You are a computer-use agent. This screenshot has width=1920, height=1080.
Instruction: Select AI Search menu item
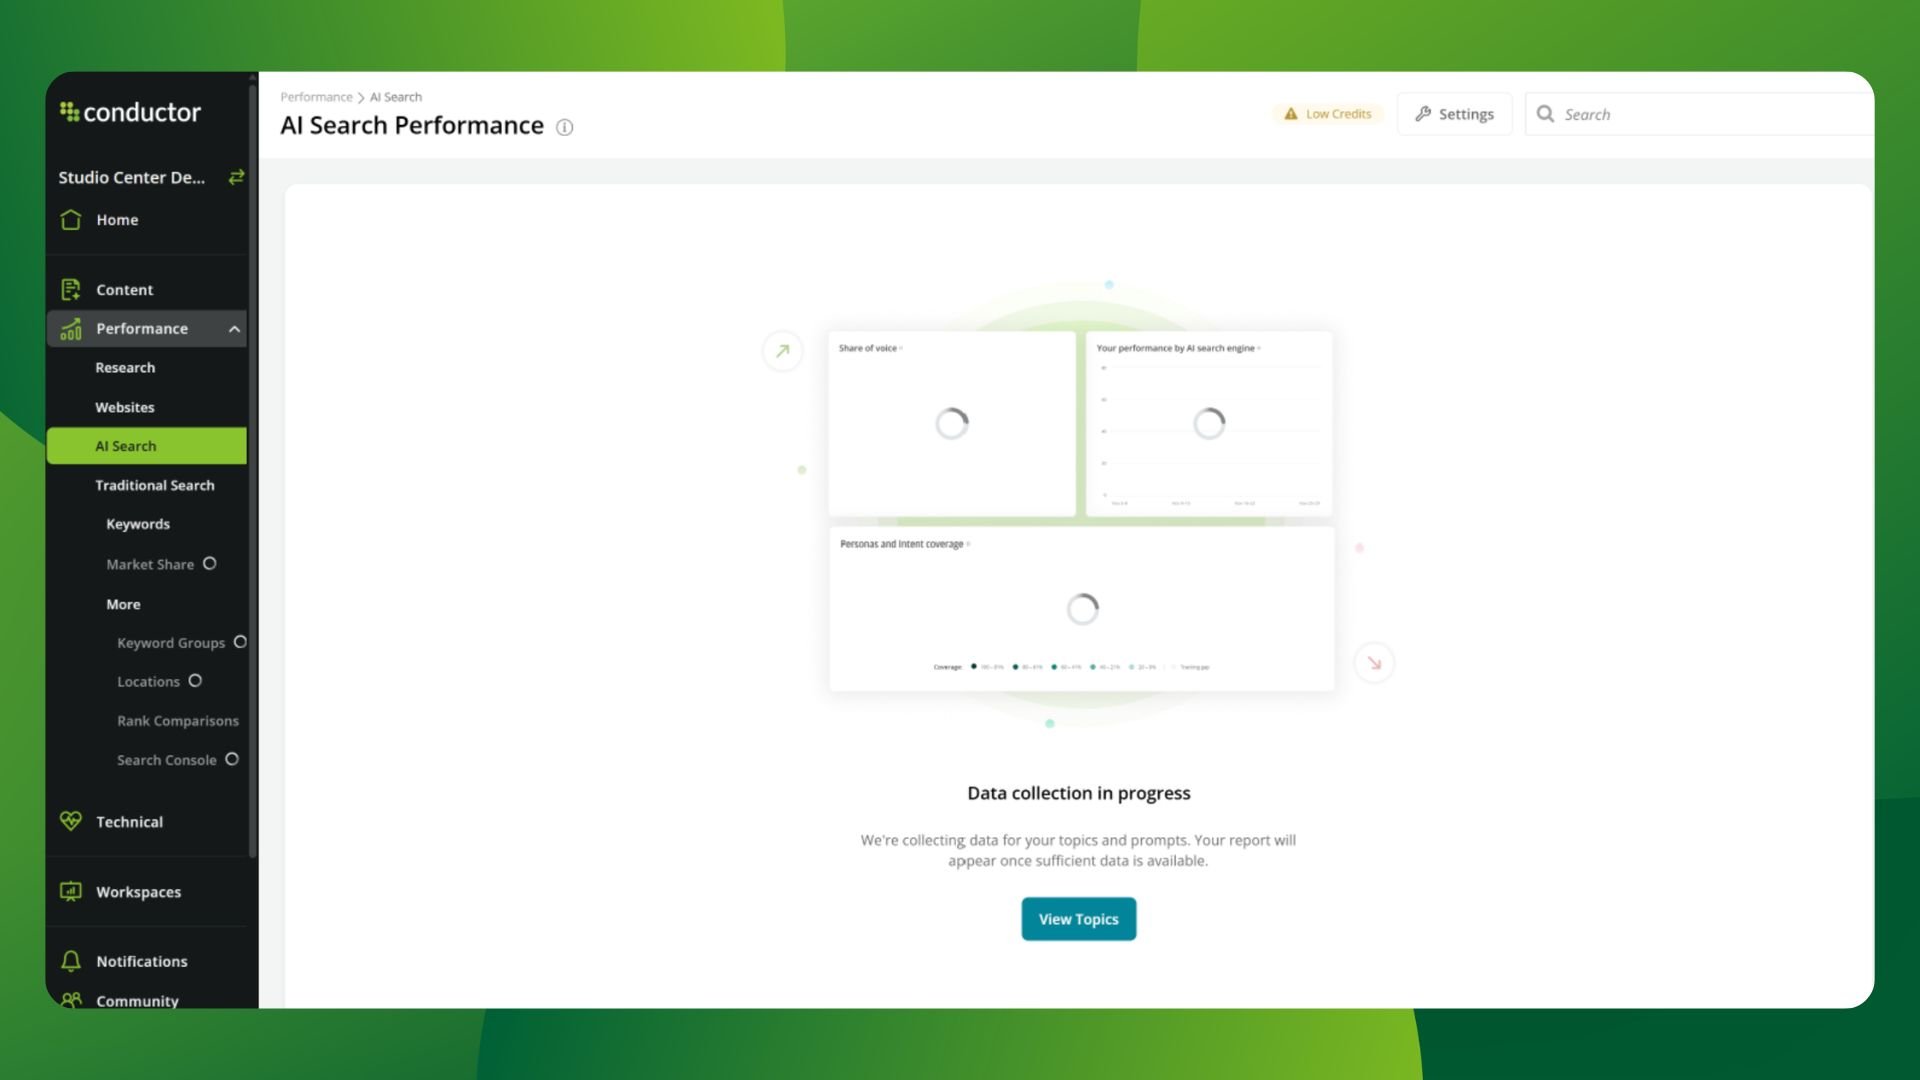[146, 446]
